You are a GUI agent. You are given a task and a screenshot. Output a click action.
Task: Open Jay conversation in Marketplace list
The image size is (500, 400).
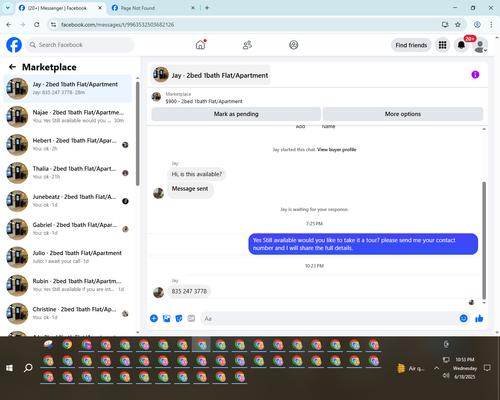click(68, 88)
